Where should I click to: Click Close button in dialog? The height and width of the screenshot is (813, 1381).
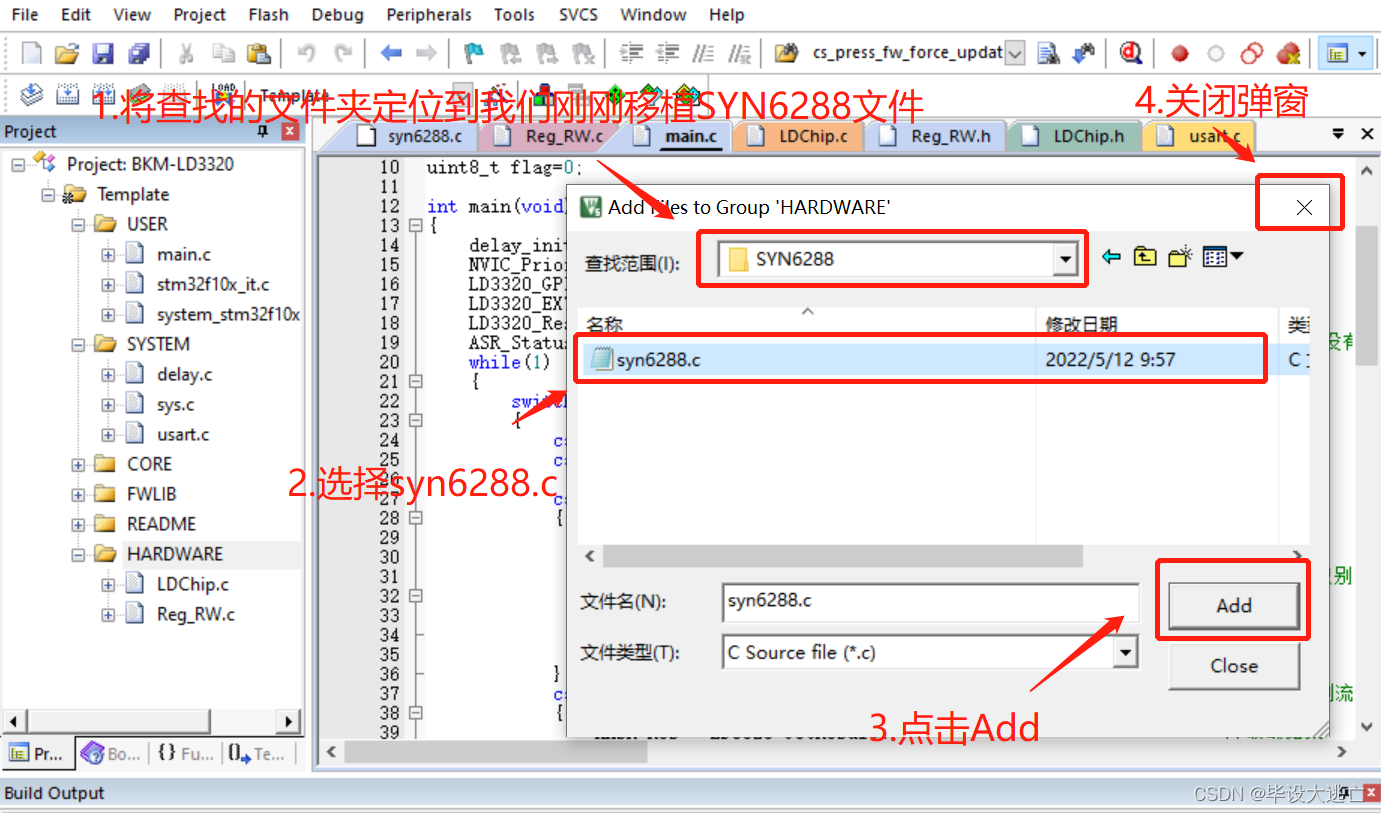(x=1233, y=666)
